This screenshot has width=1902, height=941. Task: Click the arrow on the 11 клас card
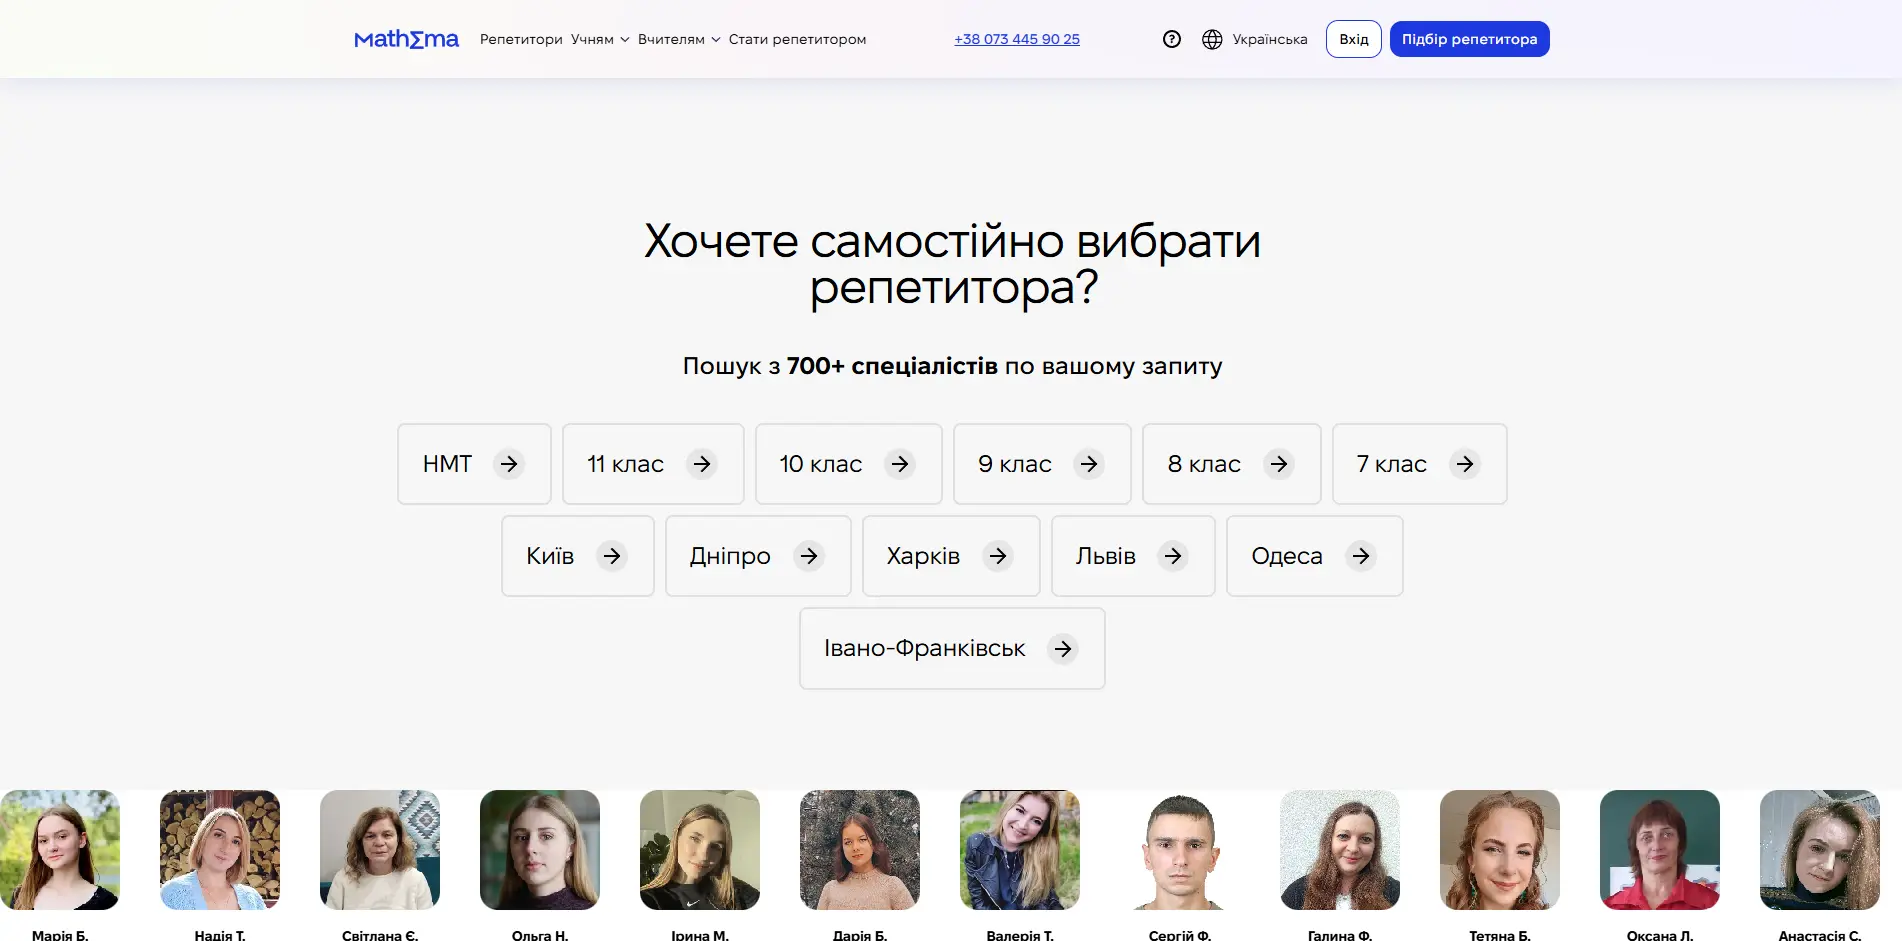click(x=703, y=464)
